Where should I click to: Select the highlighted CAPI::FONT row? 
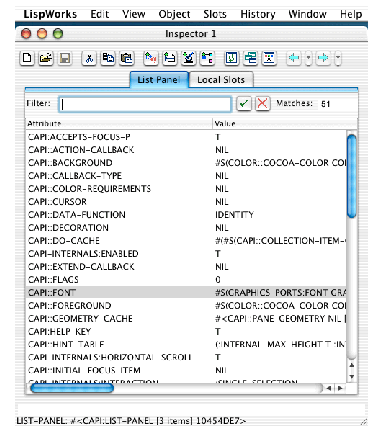point(186,293)
